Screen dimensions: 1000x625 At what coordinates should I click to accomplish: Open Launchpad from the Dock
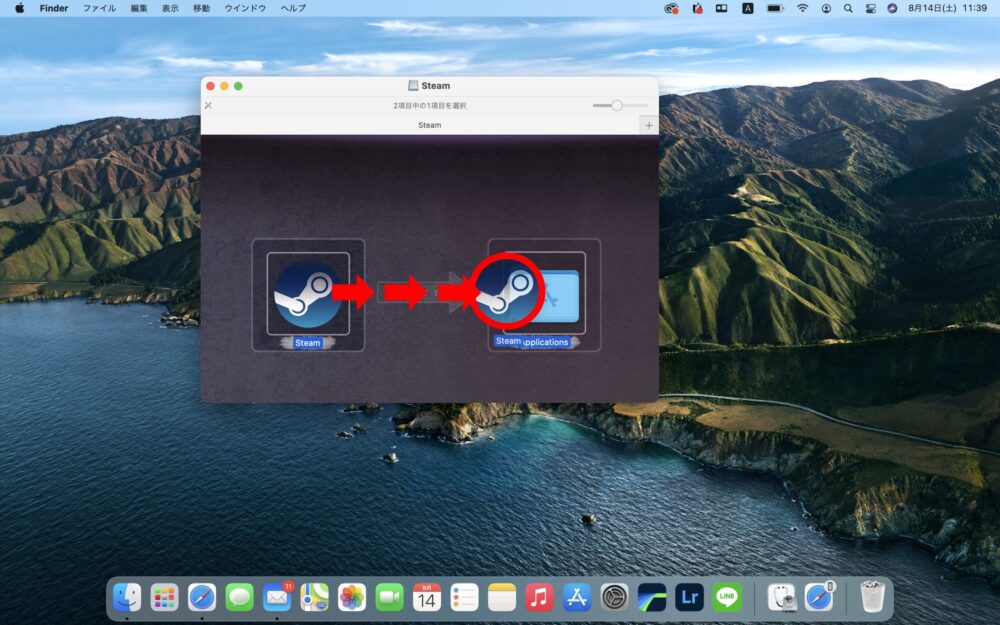tap(165, 598)
